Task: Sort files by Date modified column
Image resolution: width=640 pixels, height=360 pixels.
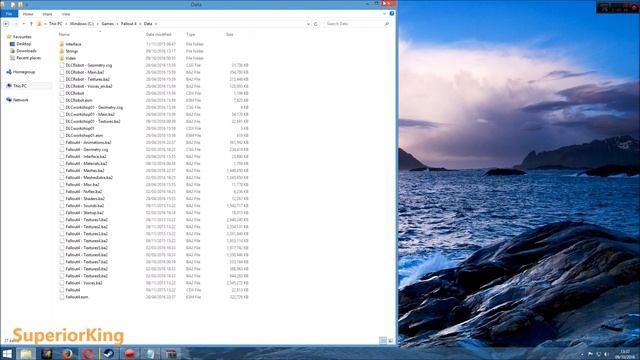Action: point(158,35)
